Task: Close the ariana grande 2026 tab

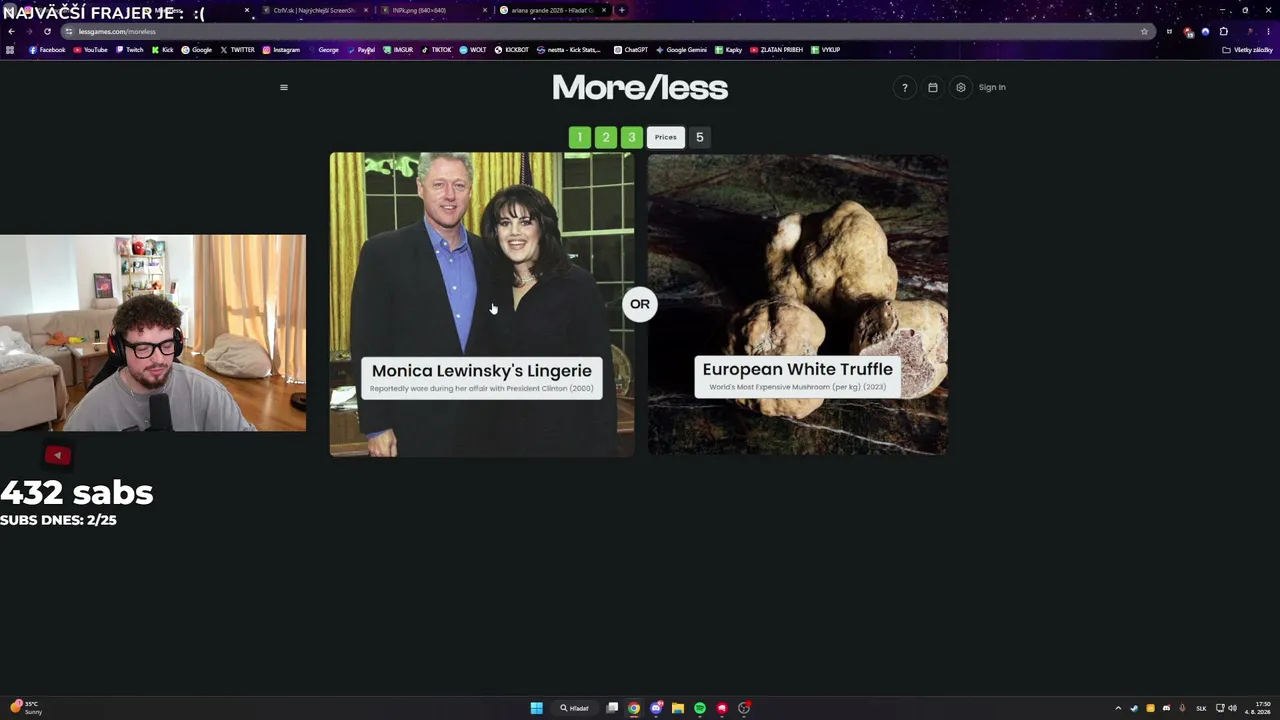Action: tap(604, 10)
